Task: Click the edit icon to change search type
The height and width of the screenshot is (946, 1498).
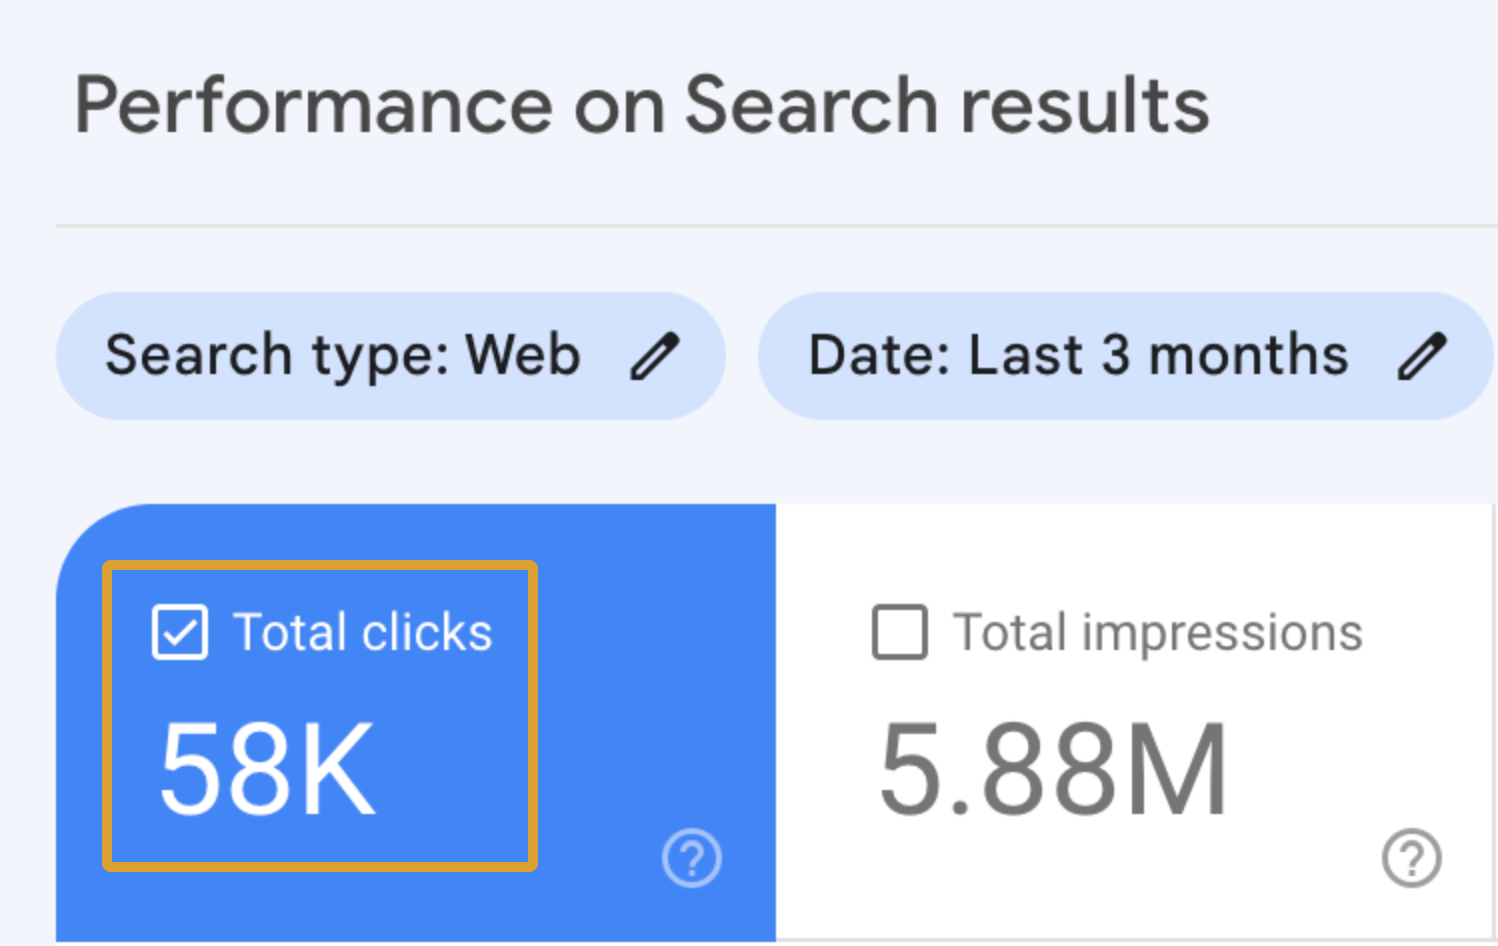Action: pos(655,354)
